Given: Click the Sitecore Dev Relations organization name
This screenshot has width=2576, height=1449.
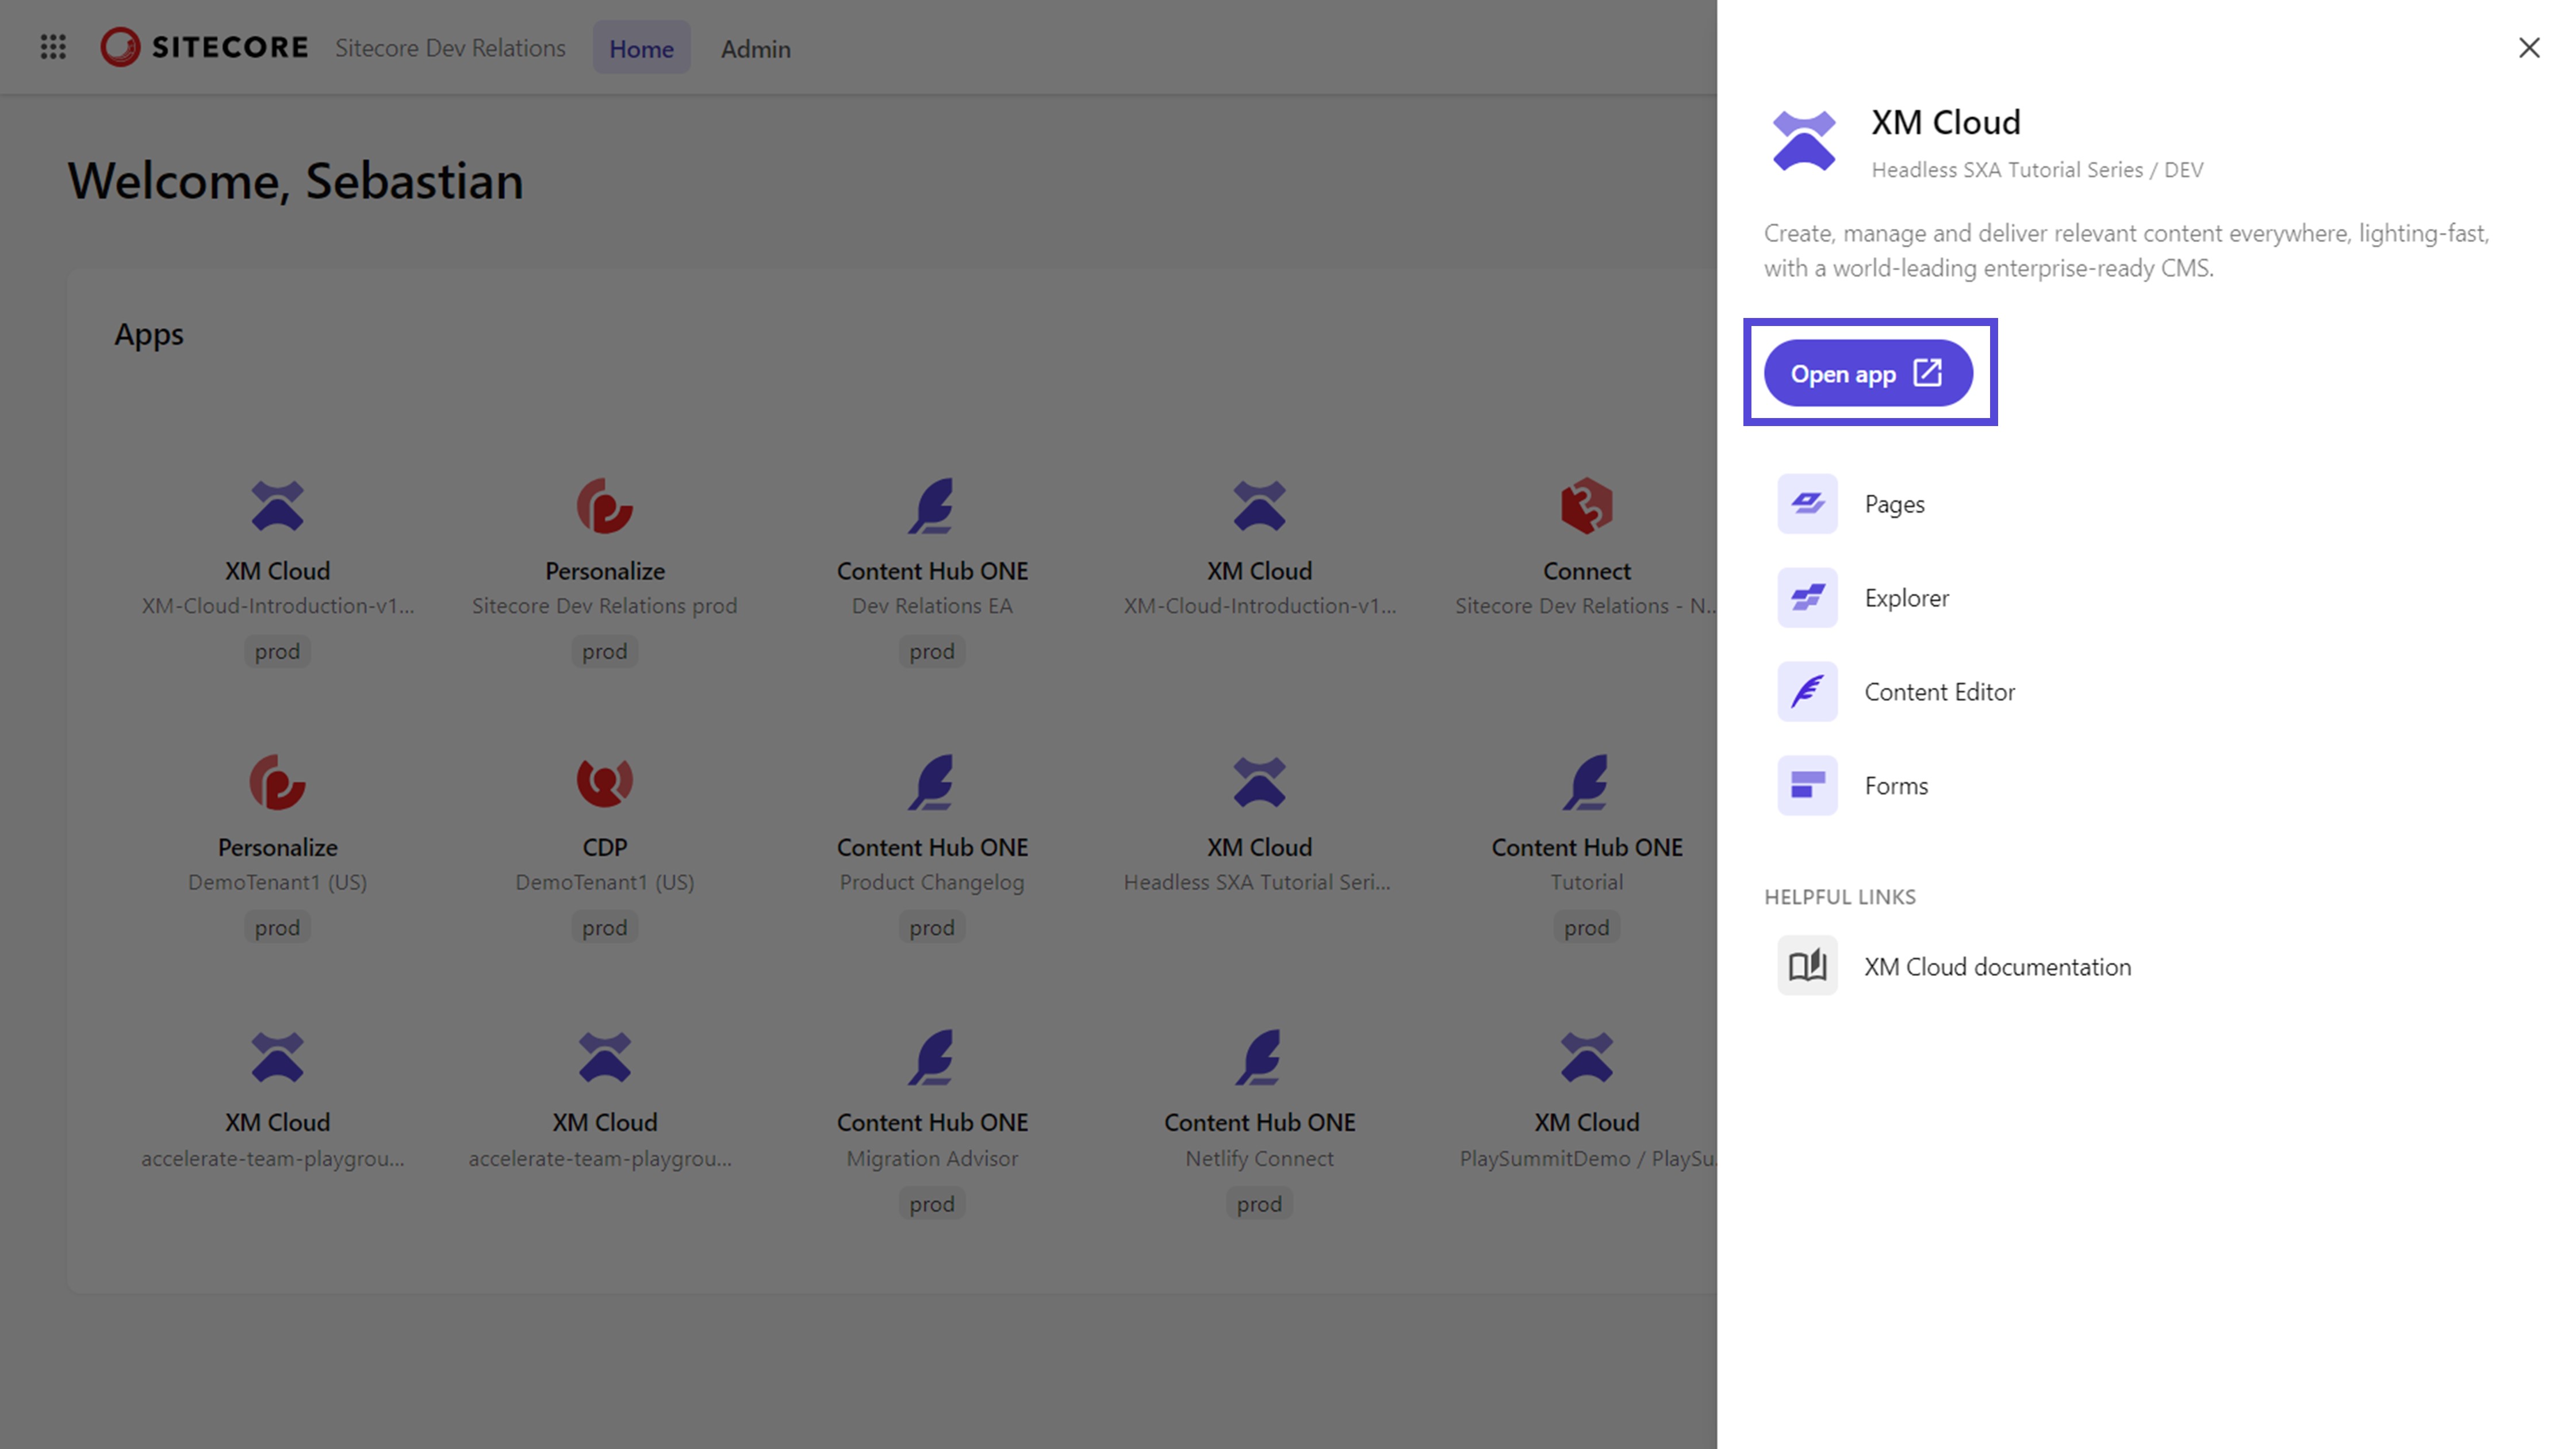Looking at the screenshot, I should click(x=450, y=48).
